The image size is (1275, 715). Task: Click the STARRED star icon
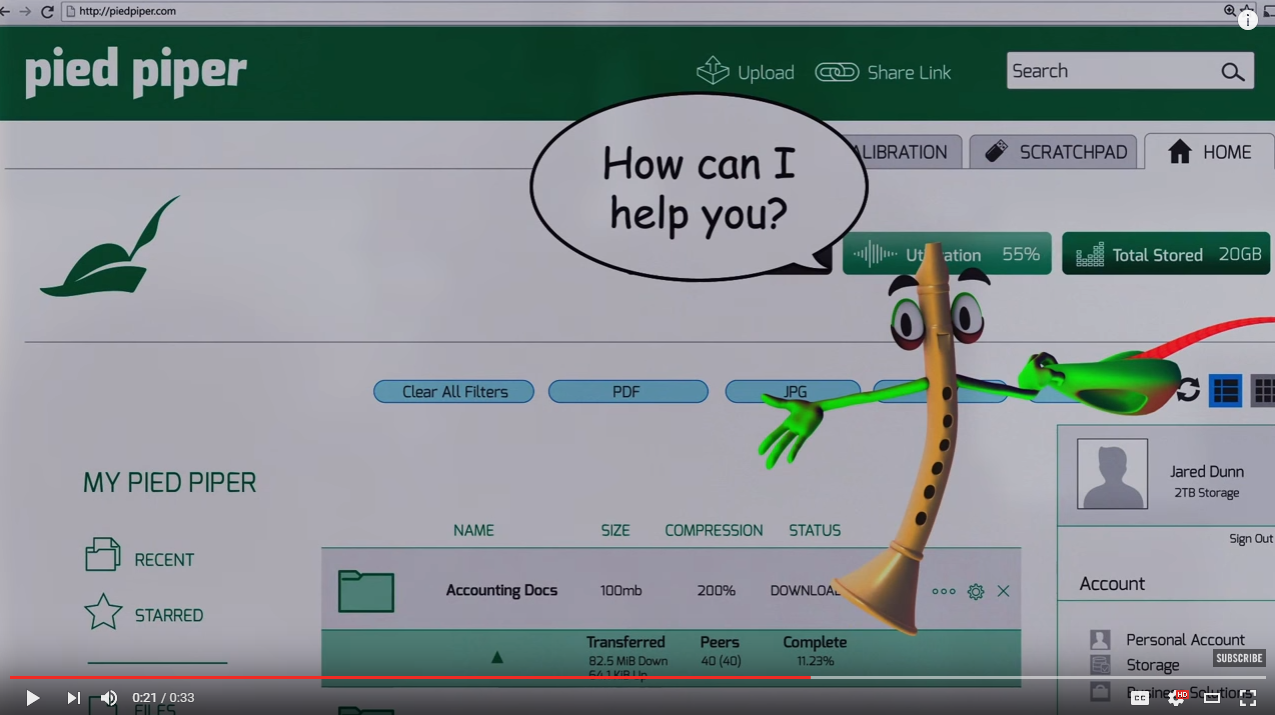pyautogui.click(x=103, y=611)
